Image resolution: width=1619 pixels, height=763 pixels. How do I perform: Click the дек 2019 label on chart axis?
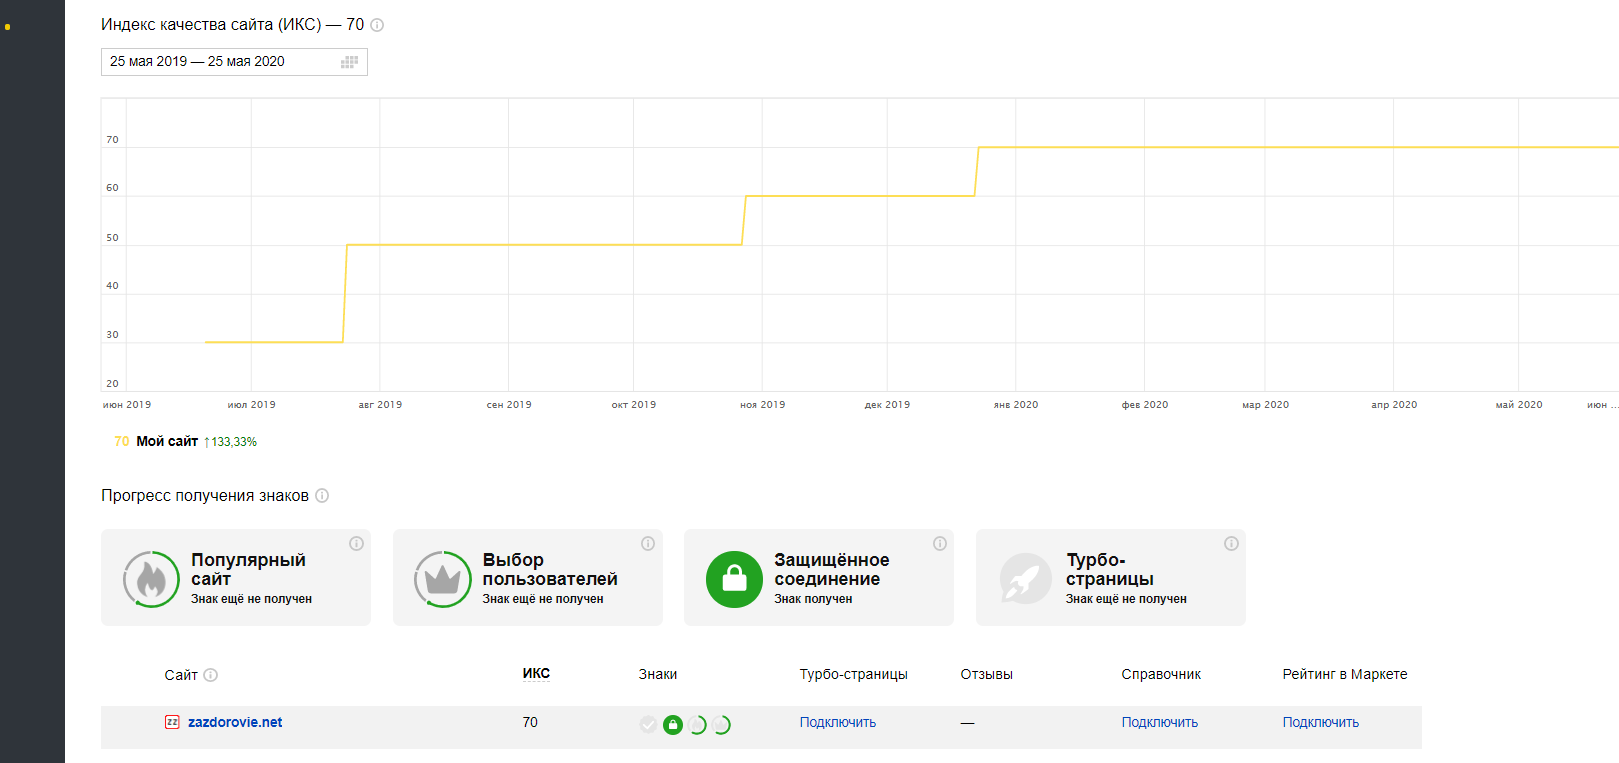(x=888, y=405)
